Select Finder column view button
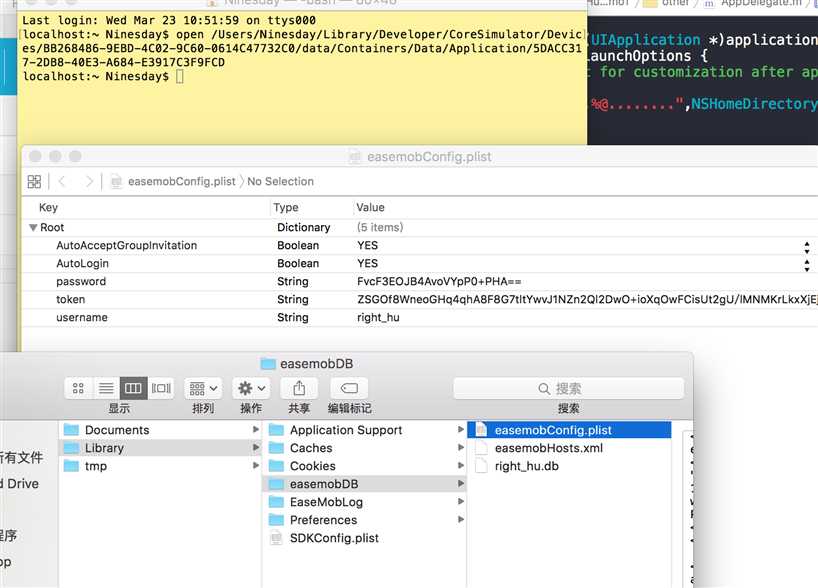Image resolution: width=818 pixels, height=588 pixels. click(x=133, y=388)
